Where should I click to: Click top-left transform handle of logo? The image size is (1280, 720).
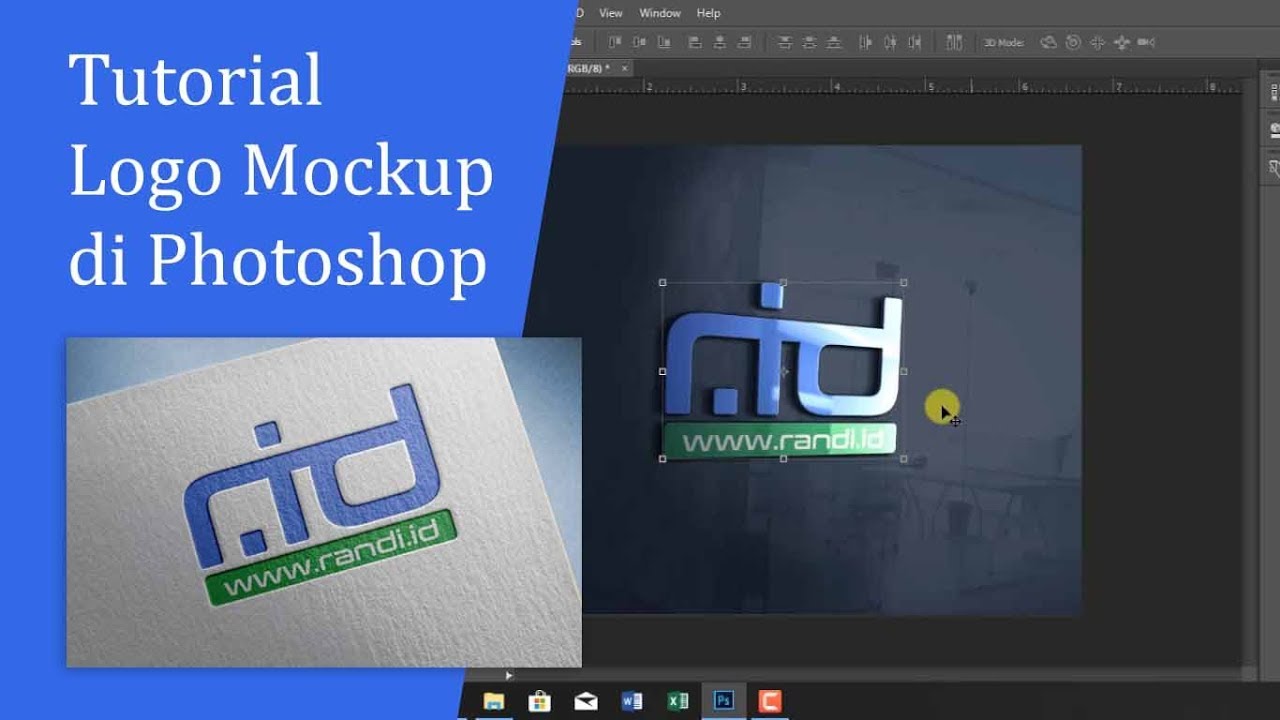click(663, 283)
